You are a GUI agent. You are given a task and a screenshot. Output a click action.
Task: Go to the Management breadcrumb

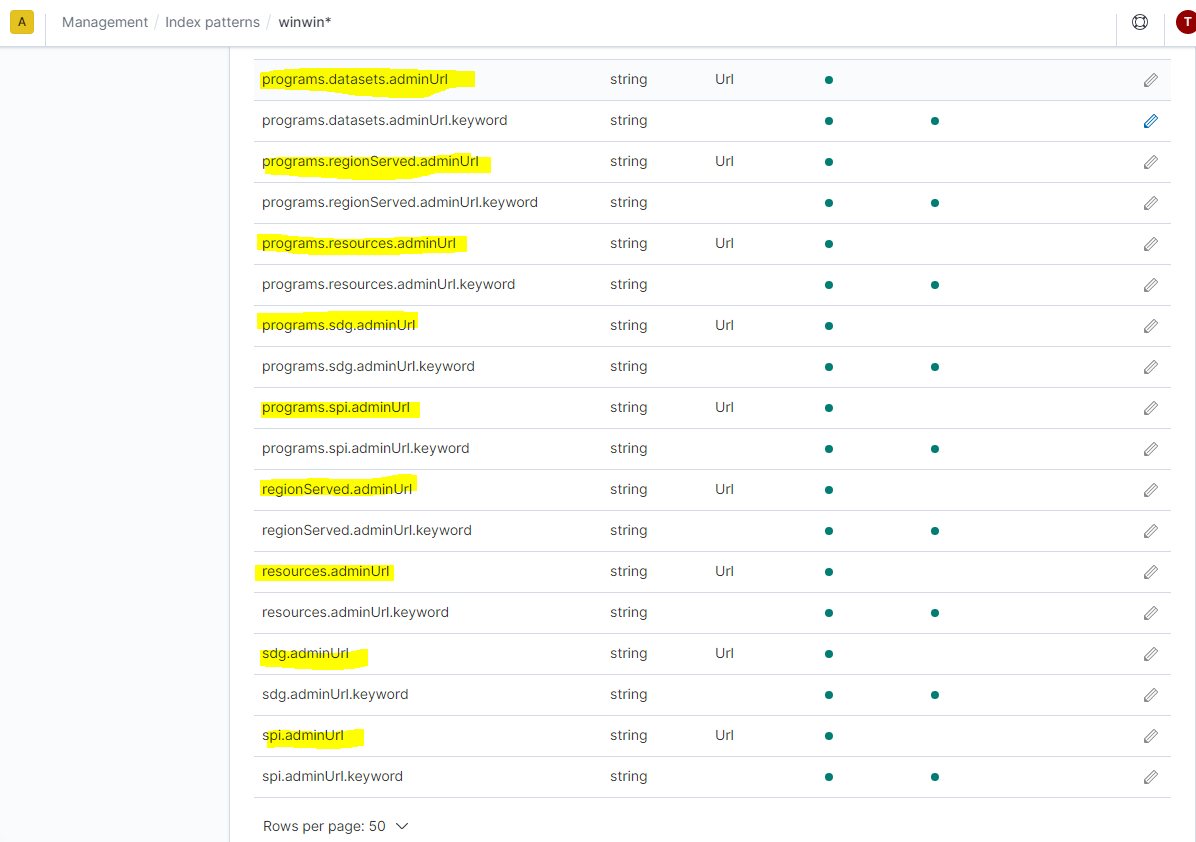(105, 21)
